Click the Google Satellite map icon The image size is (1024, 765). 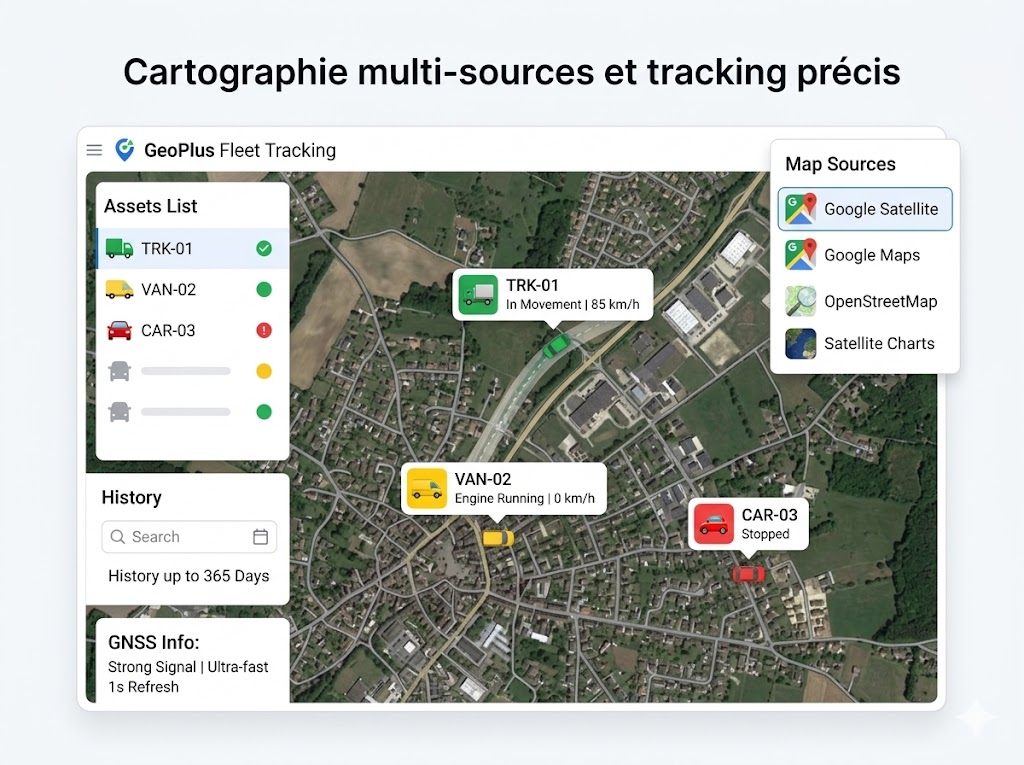801,209
